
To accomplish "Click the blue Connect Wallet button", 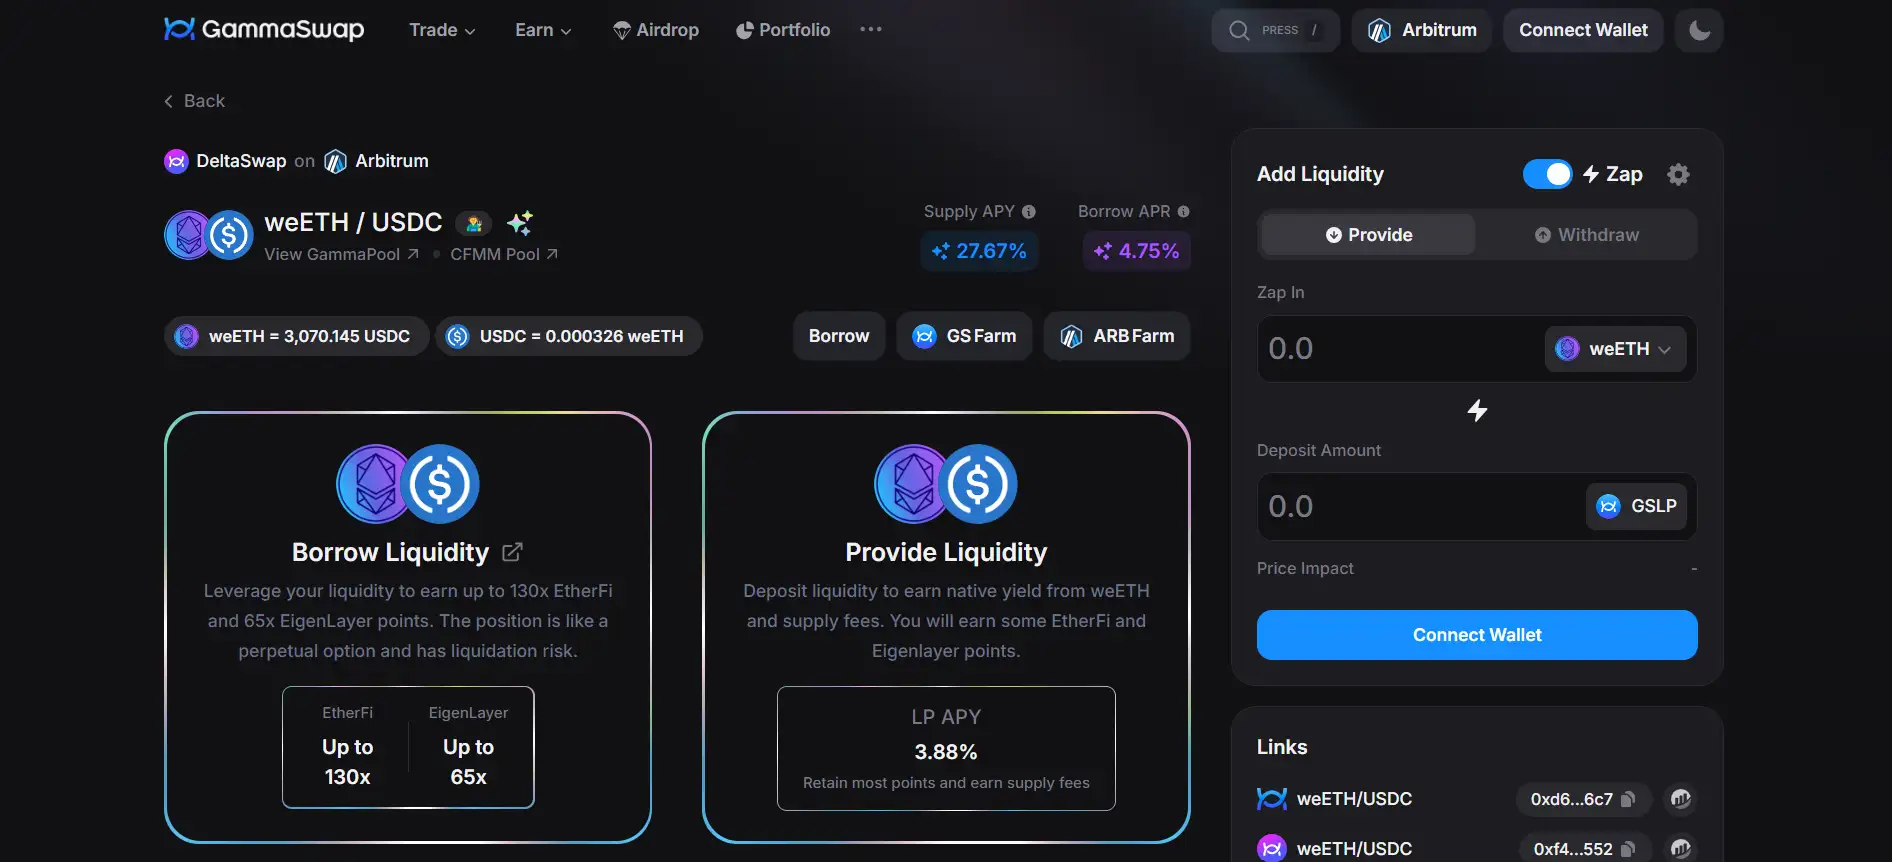I will (x=1477, y=635).
